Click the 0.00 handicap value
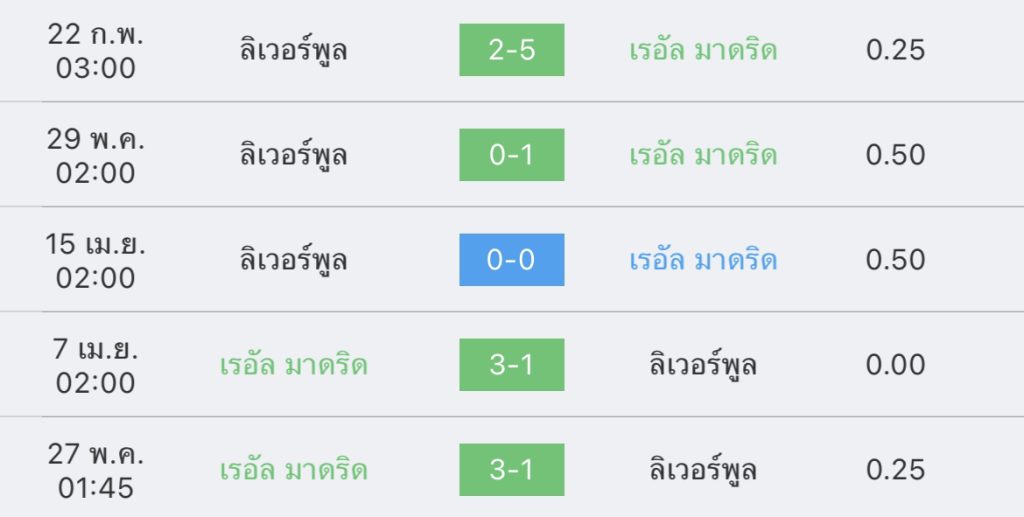The height and width of the screenshot is (517, 1024). click(895, 365)
